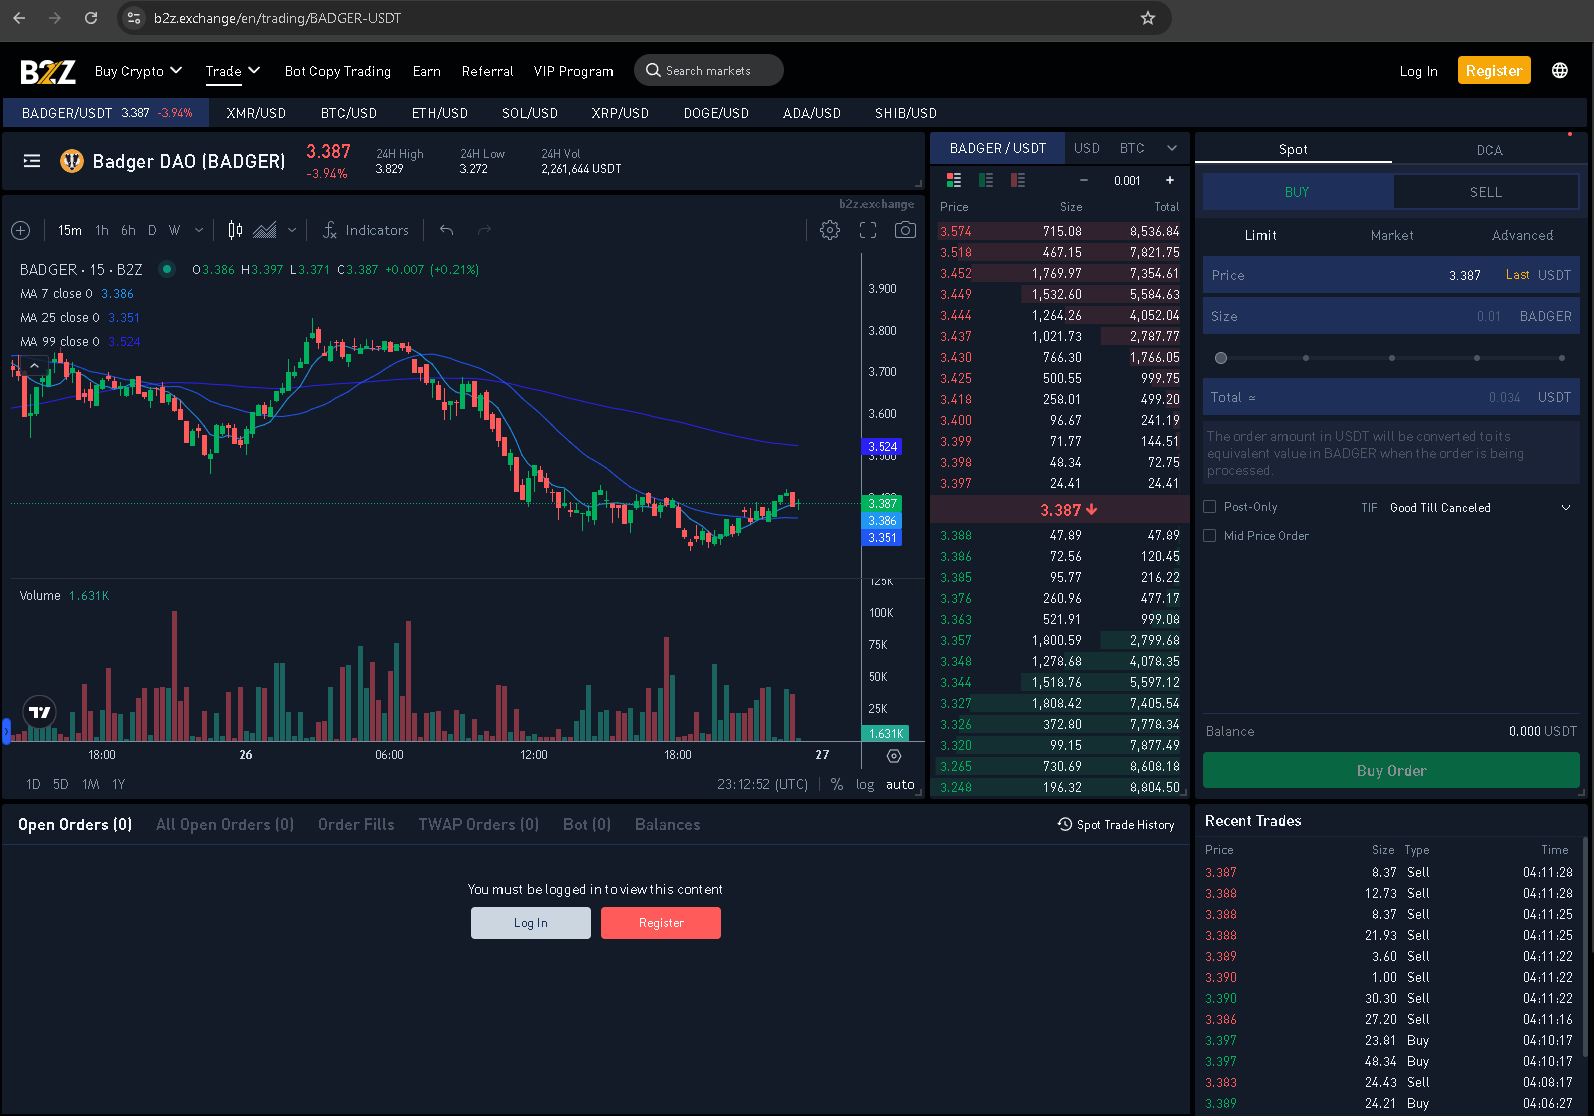Toggle chart fullscreen mode
The width and height of the screenshot is (1594, 1116).
[x=868, y=230]
